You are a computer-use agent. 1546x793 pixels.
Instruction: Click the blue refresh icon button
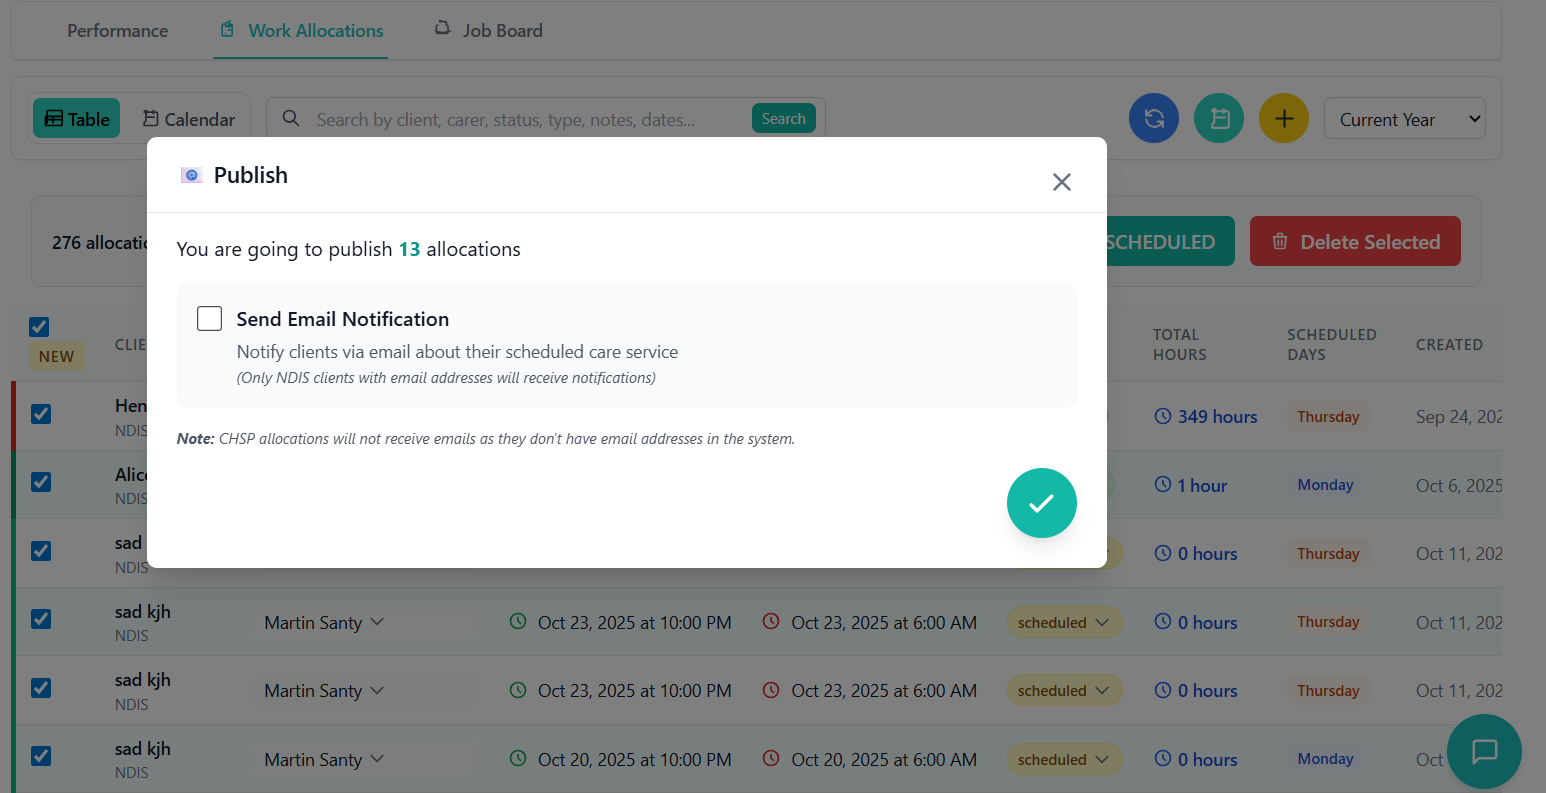(1154, 119)
